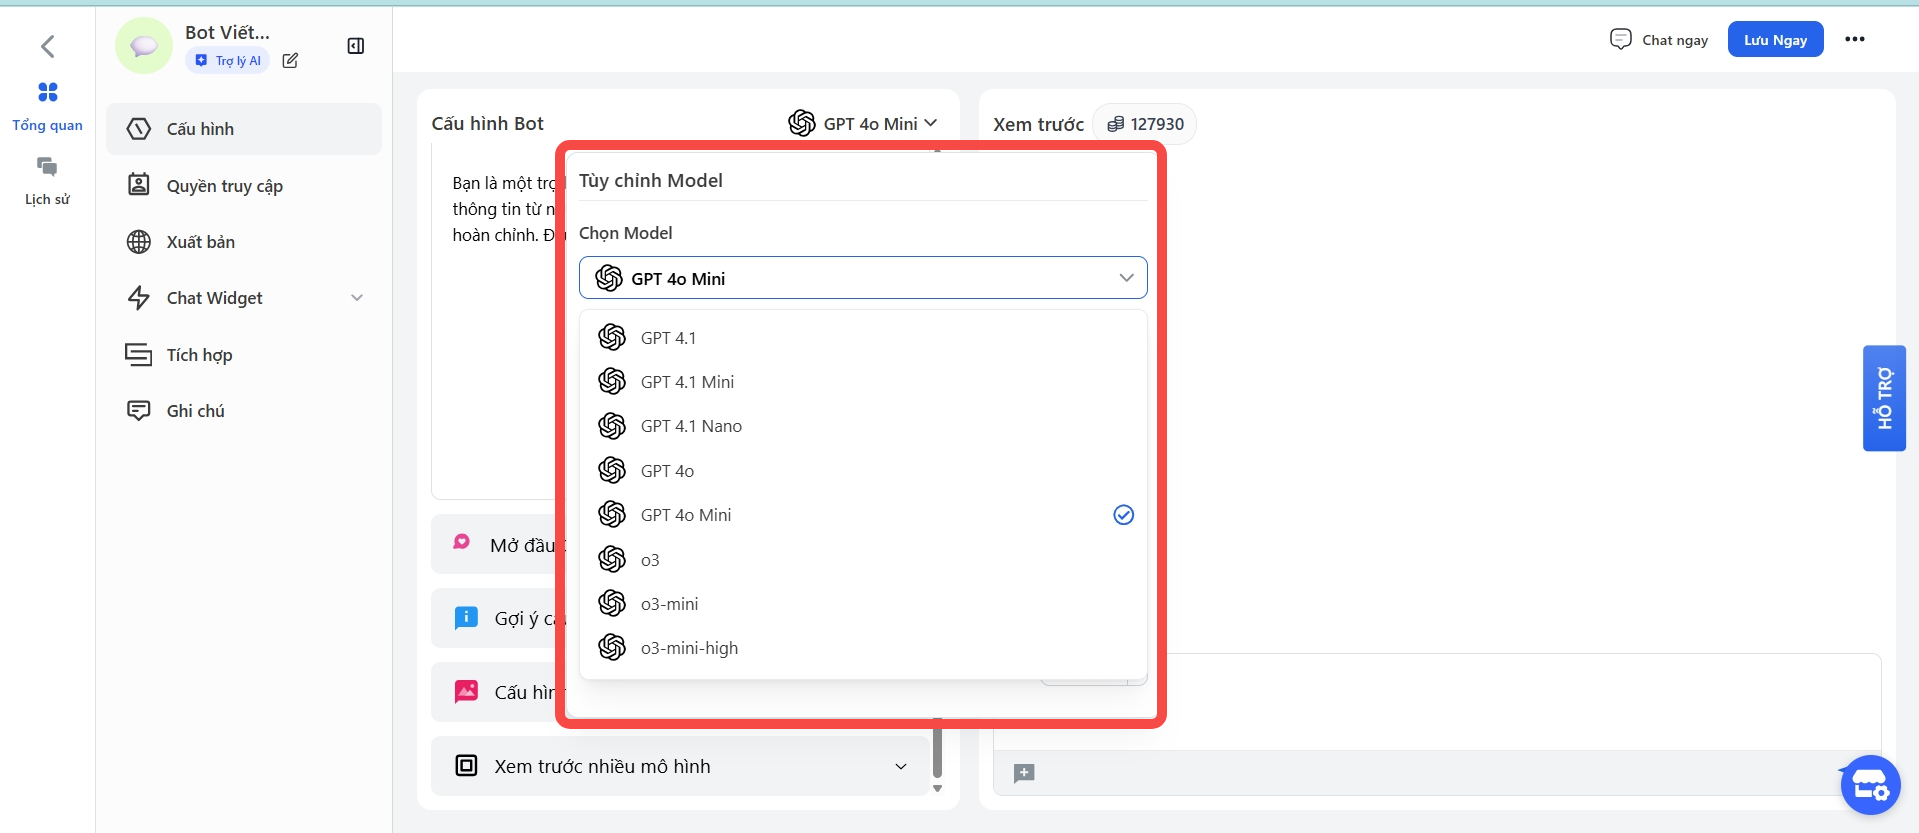
Task: Click the new chat plus icon
Action: (x=1024, y=773)
